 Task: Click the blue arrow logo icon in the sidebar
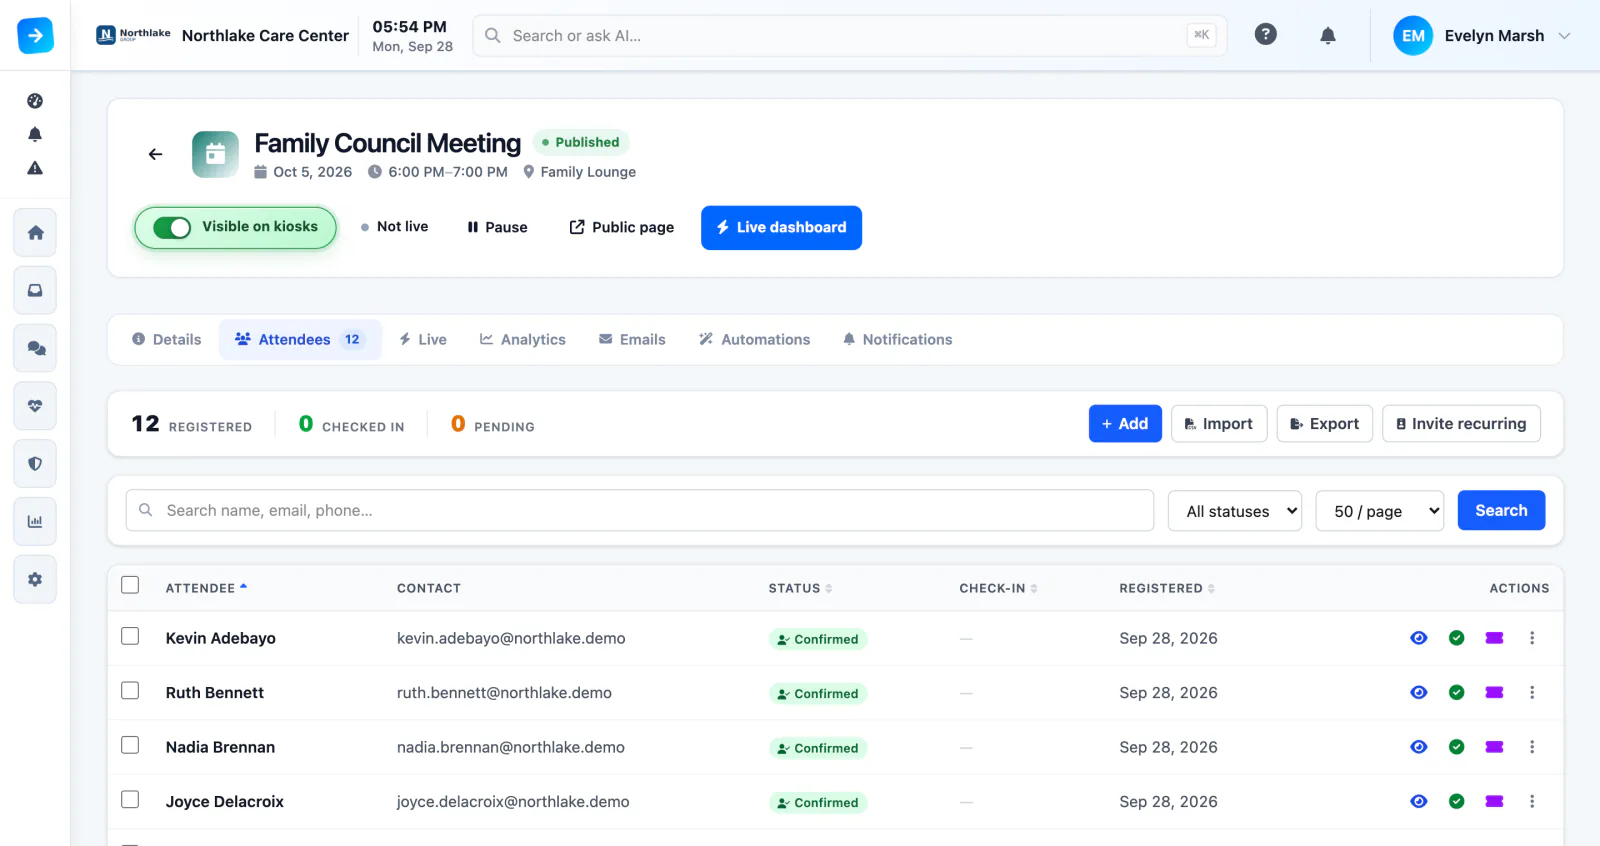[x=35, y=36]
